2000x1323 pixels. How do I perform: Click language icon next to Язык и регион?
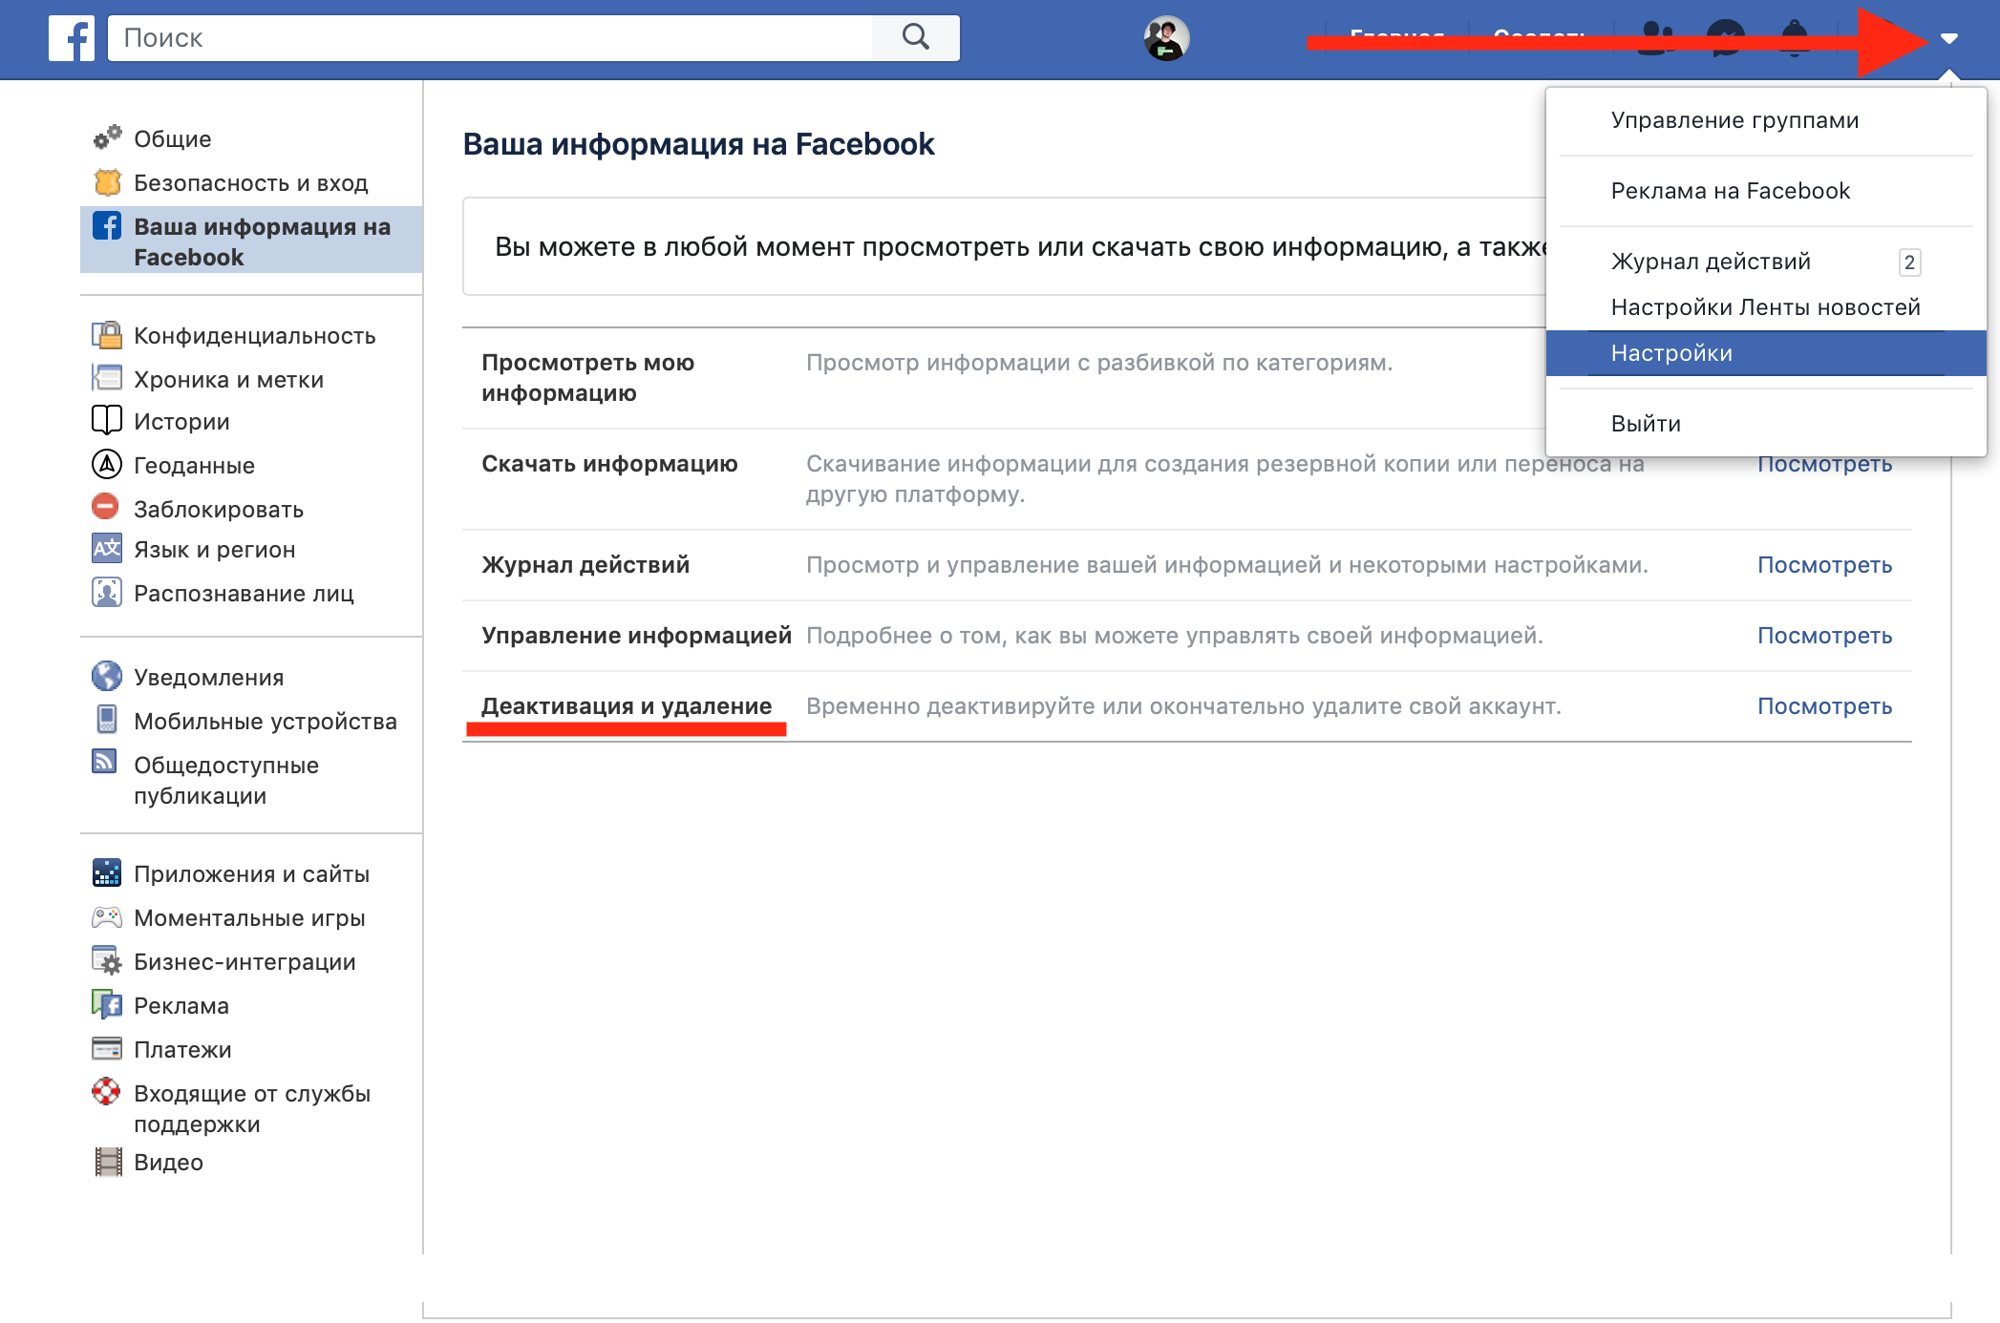(x=107, y=549)
